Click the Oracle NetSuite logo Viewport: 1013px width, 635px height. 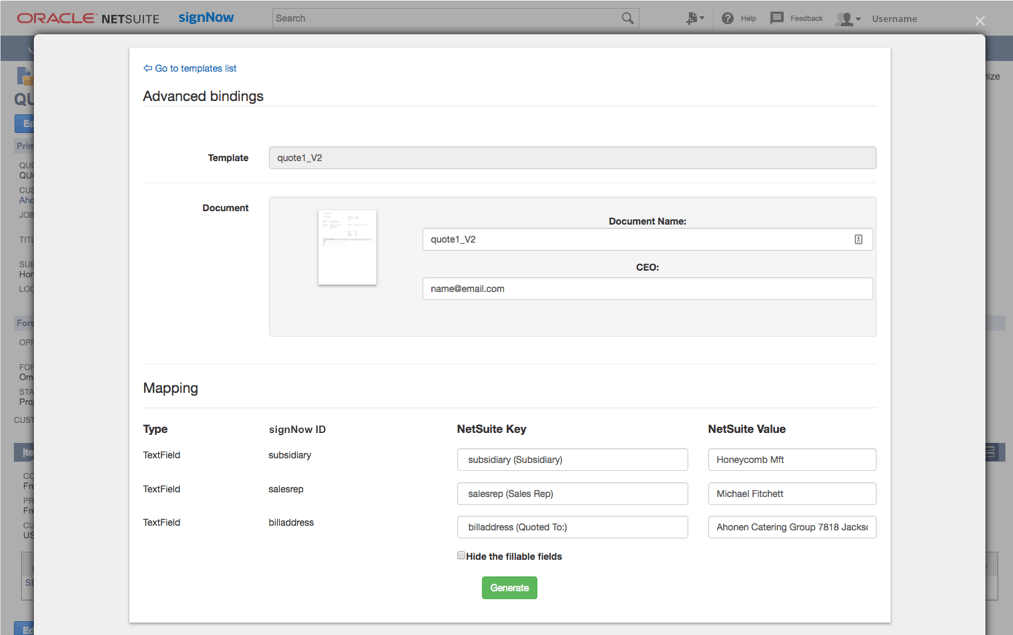tap(88, 18)
